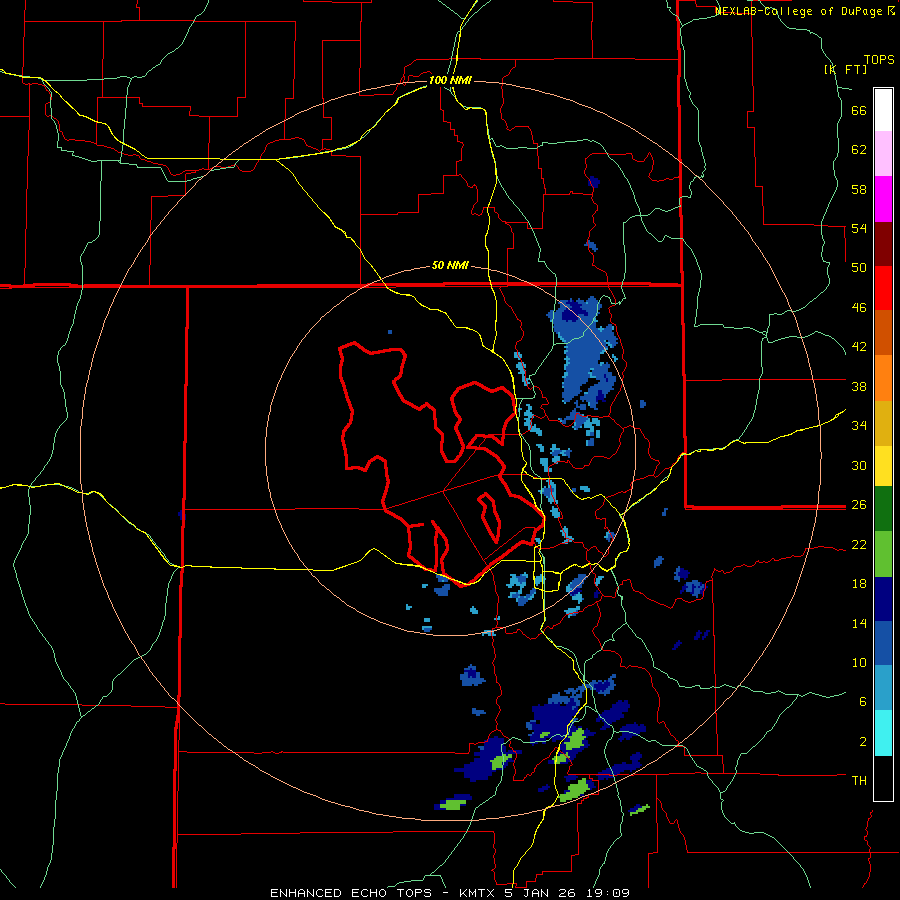Image resolution: width=900 pixels, height=900 pixels.
Task: Click the legend value 38
Action: tap(859, 386)
